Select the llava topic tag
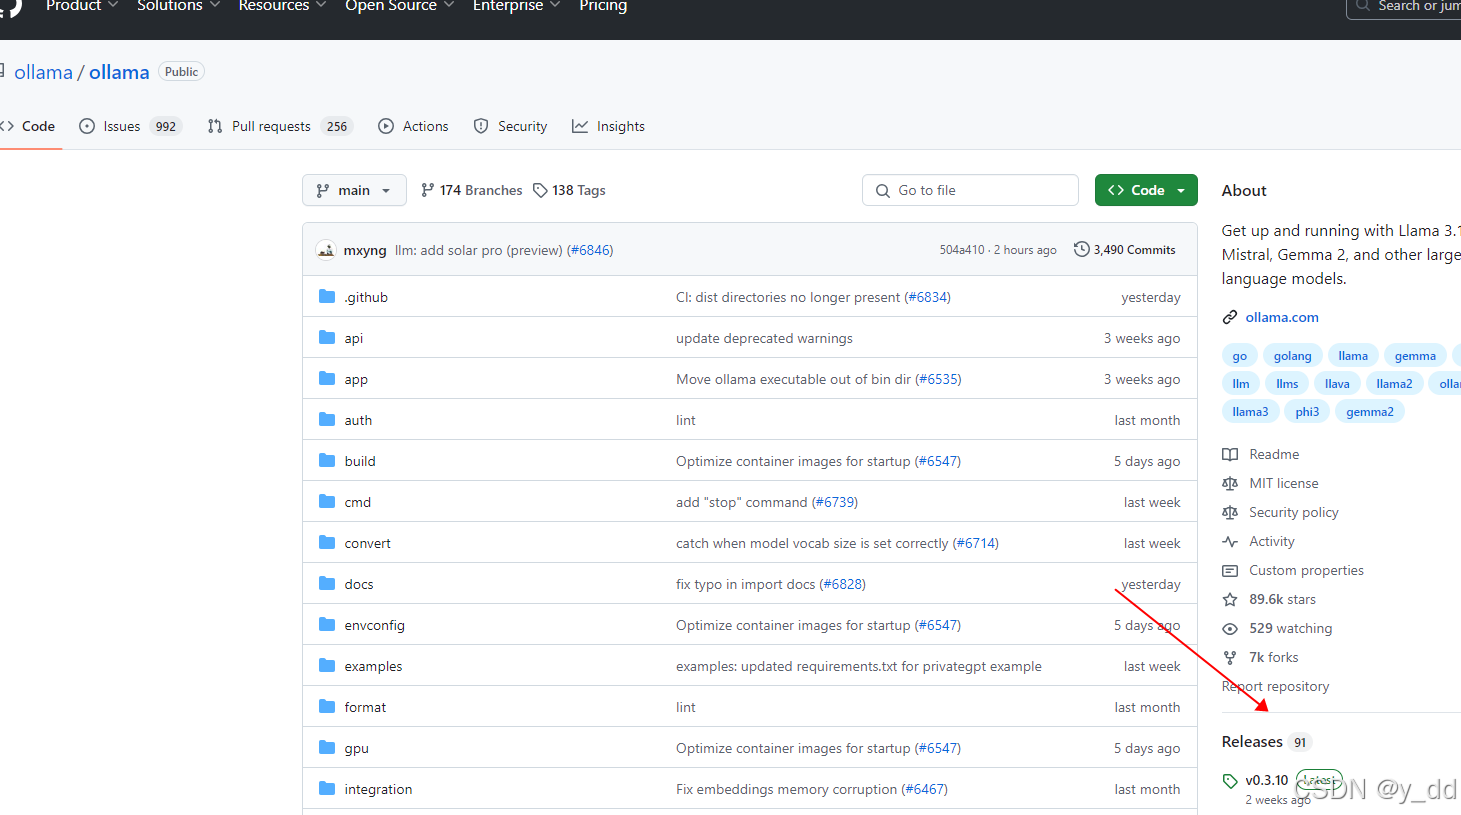Screen dimensions: 1461x815 pyautogui.click(x=1337, y=384)
